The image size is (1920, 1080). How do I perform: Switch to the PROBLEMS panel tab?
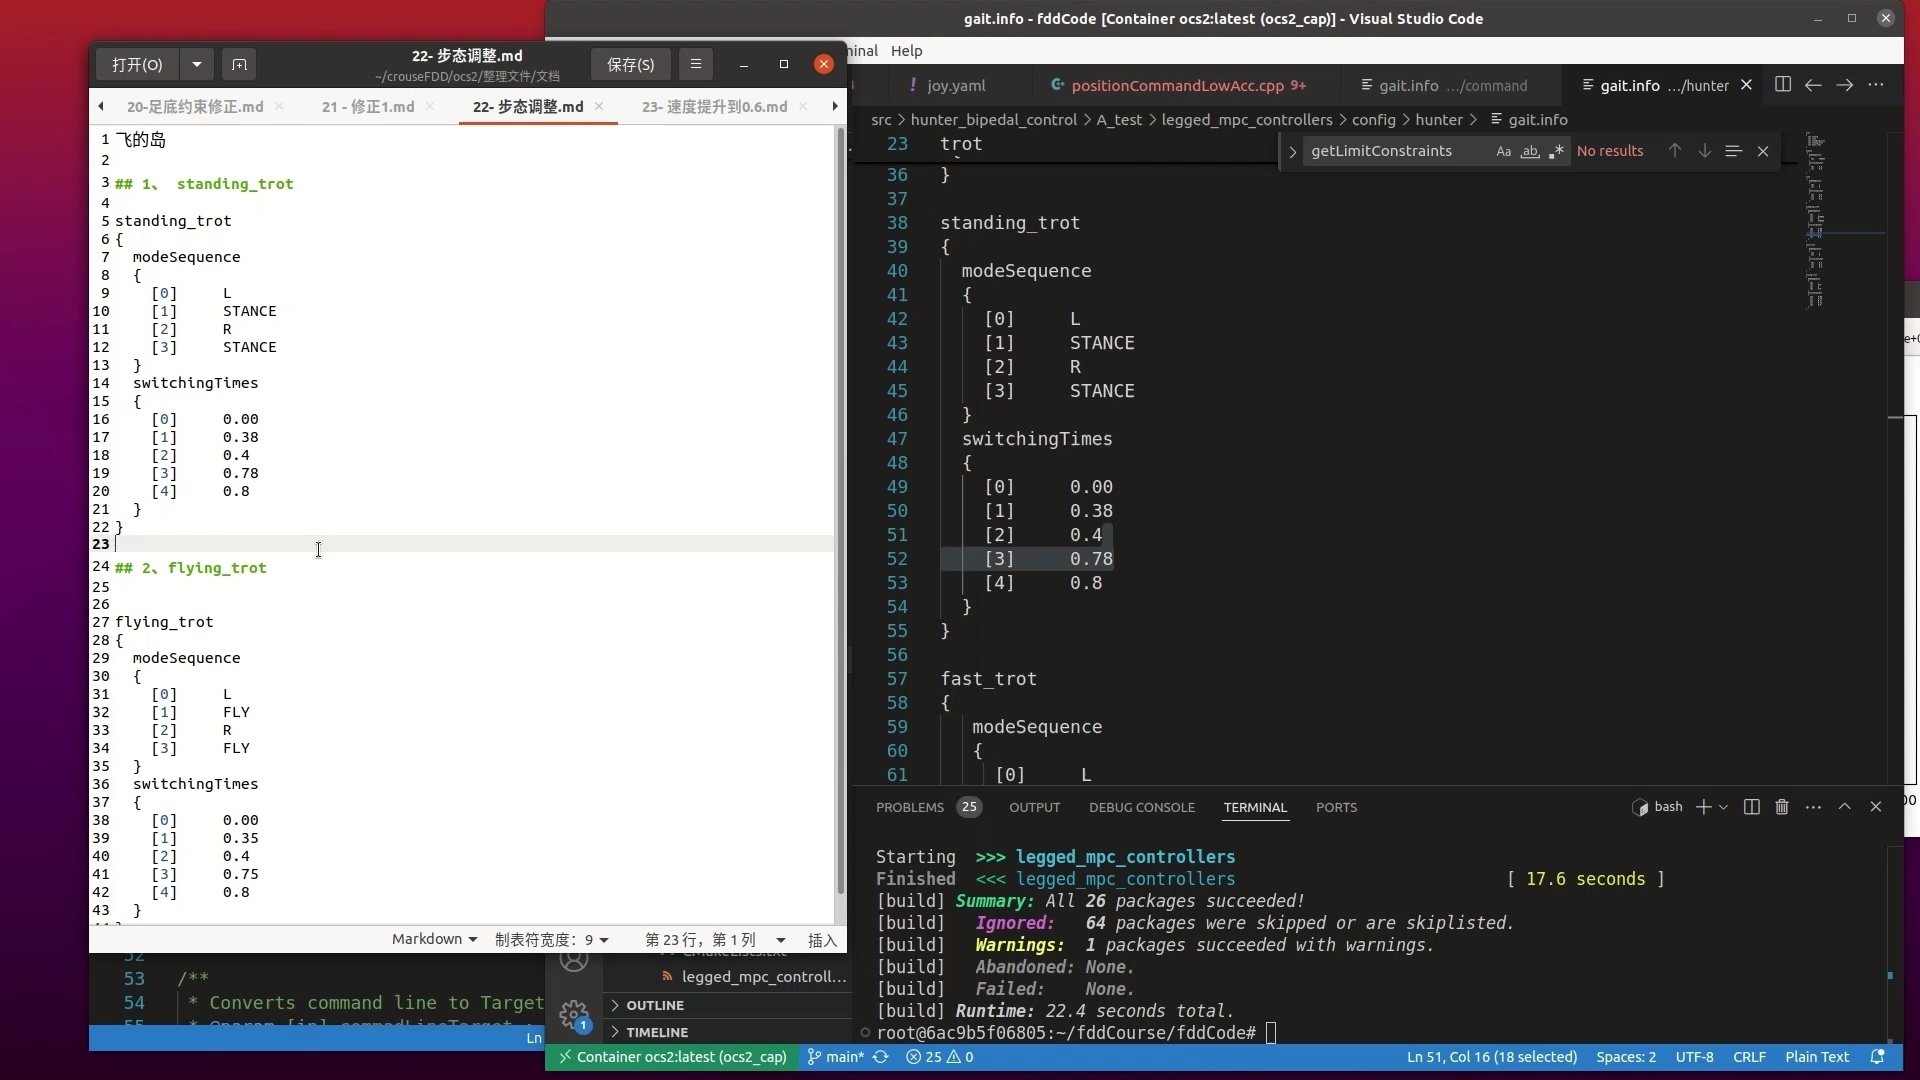coord(909,807)
